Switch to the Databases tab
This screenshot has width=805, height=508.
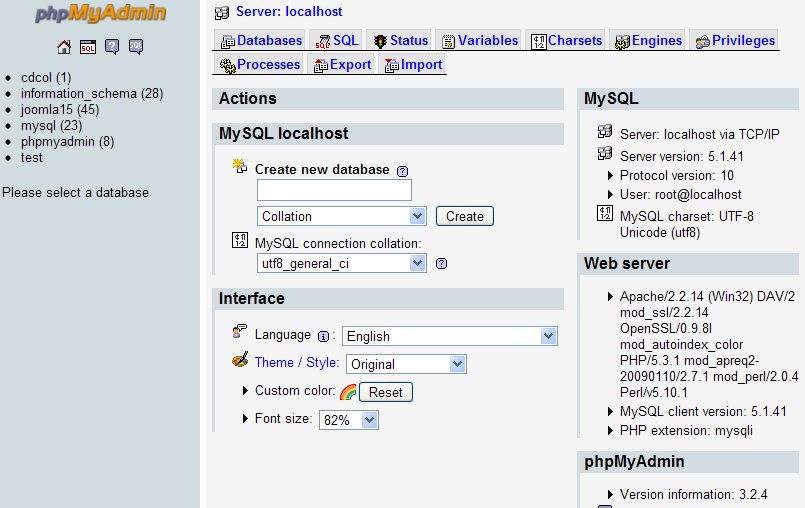pyautogui.click(x=261, y=41)
